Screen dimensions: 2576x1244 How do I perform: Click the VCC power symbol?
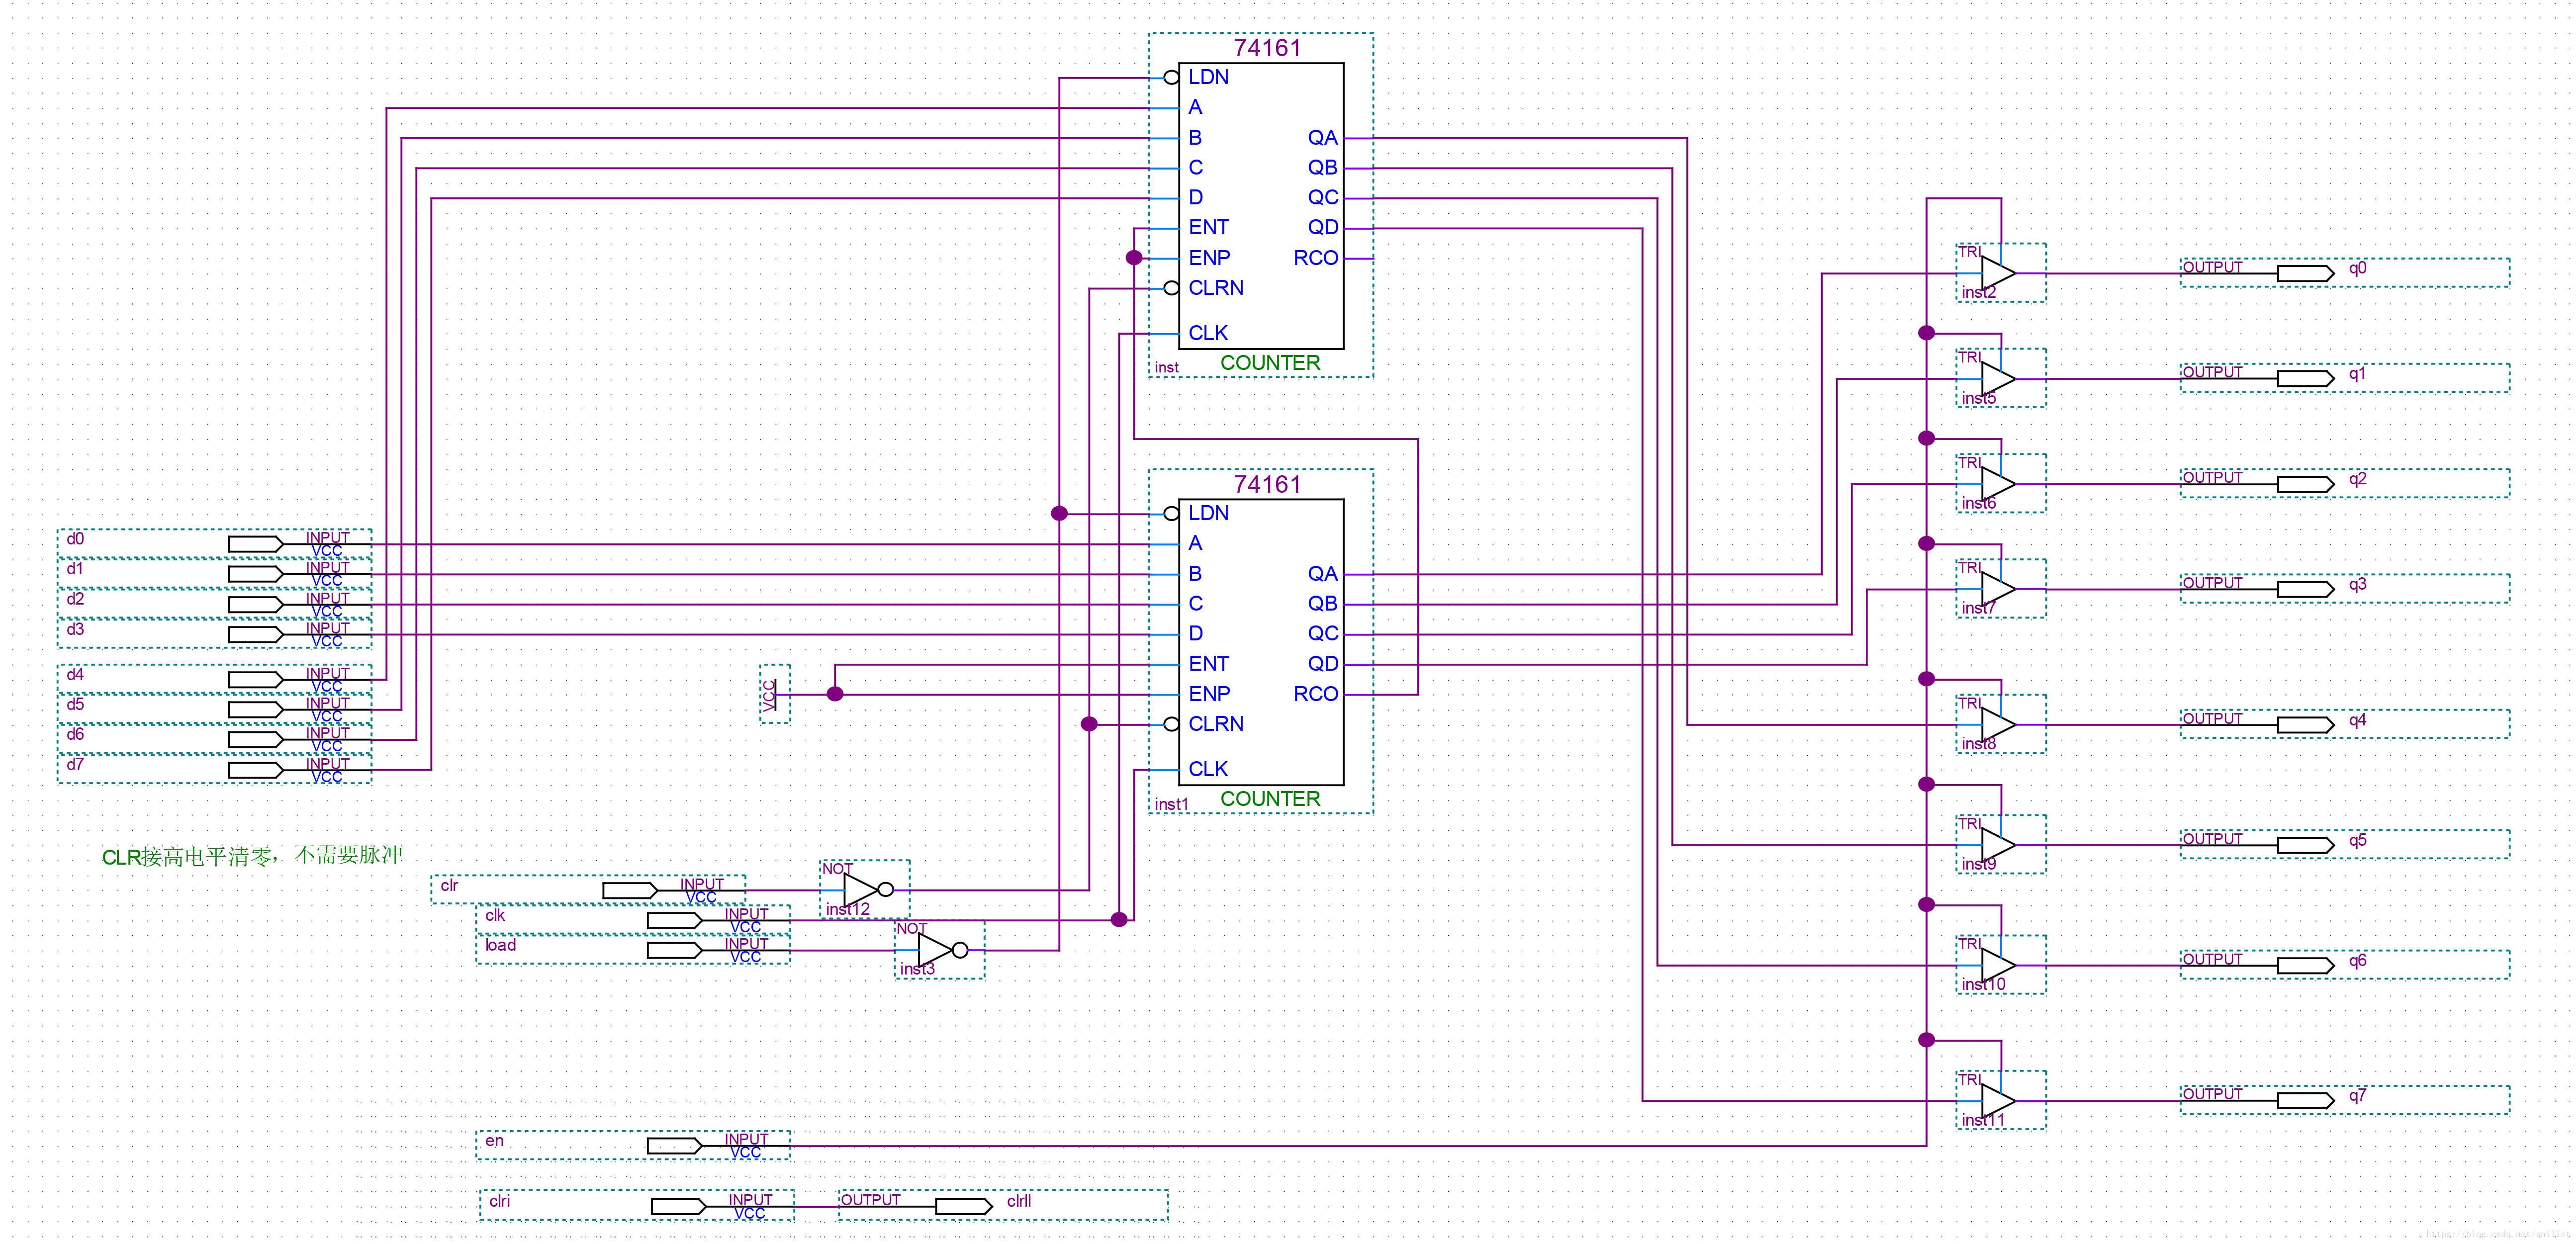(774, 694)
